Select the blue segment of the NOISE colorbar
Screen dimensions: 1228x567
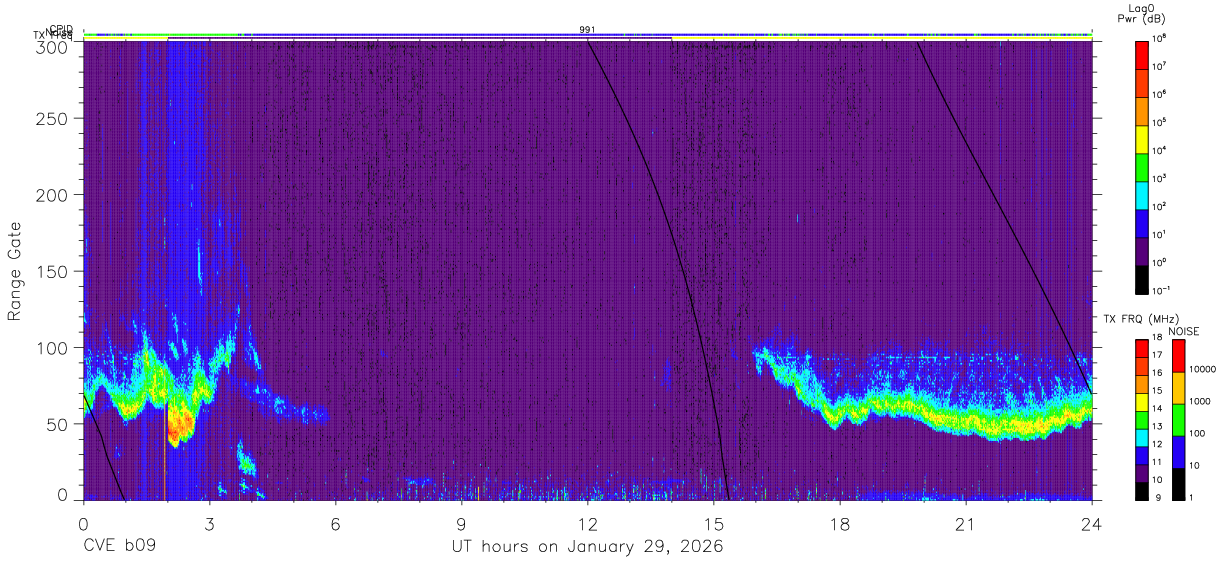(x=1177, y=453)
